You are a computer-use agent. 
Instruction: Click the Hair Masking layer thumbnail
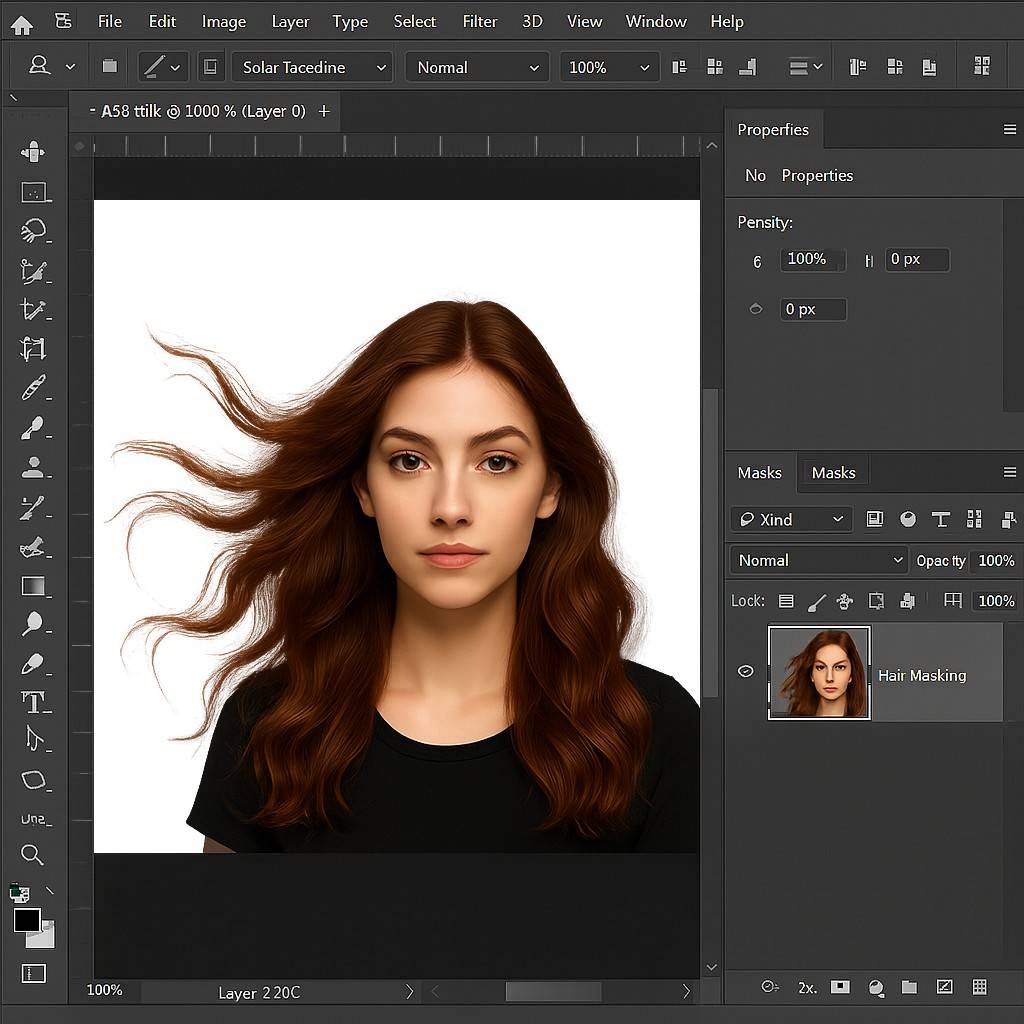[819, 672]
